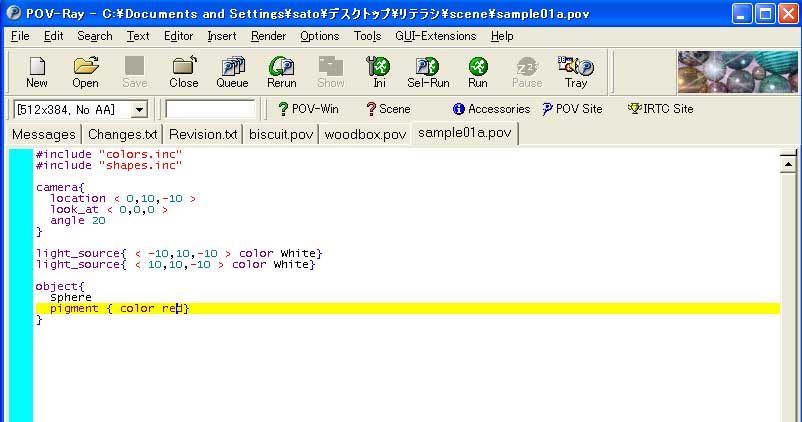
Task: Click the Sel-Run toolbar icon
Action: [428, 73]
